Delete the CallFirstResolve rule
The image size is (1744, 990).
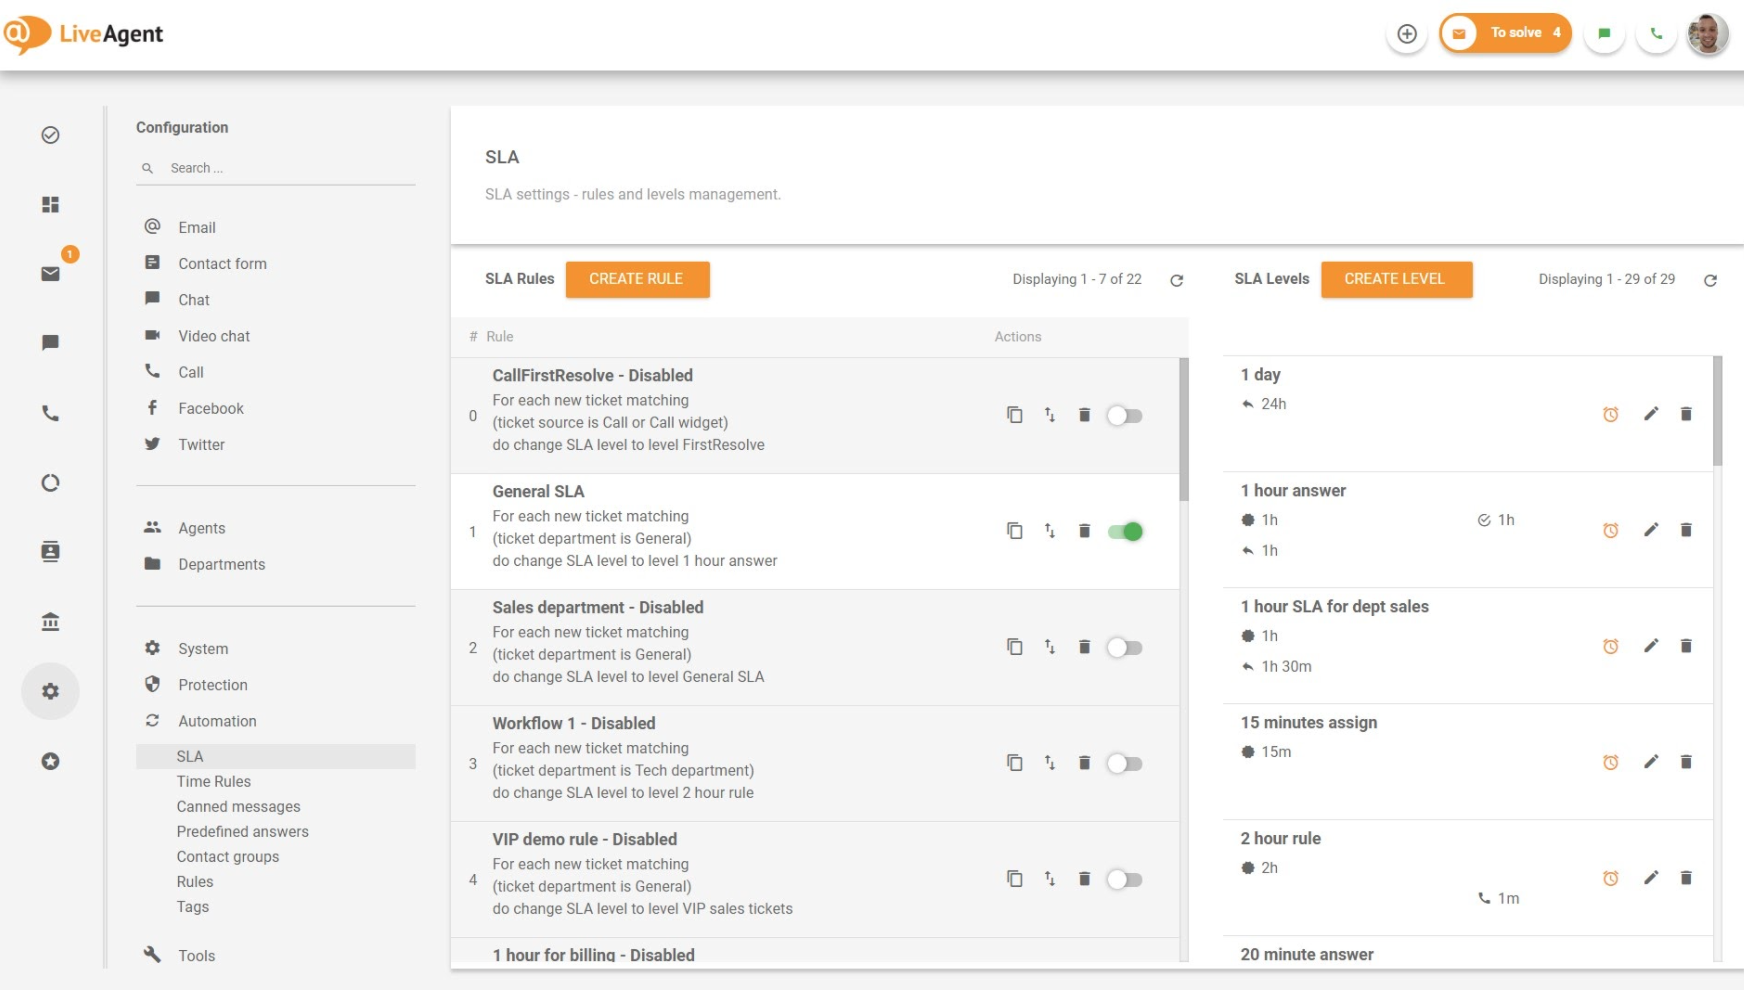click(x=1084, y=414)
